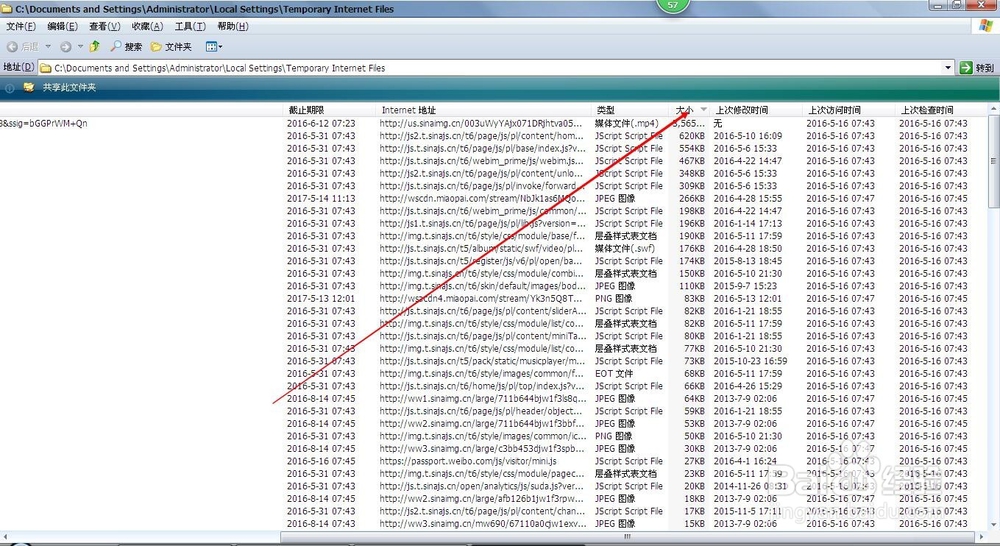
Task: Click the Forward arrow icon
Action: point(66,47)
